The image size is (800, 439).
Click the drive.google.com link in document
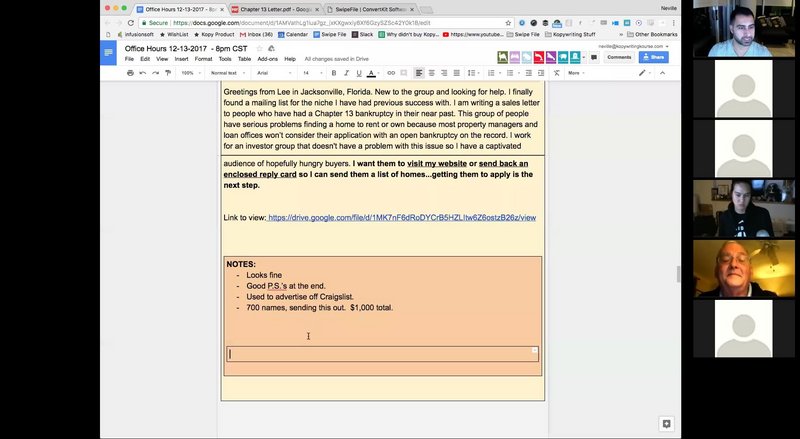(x=402, y=217)
